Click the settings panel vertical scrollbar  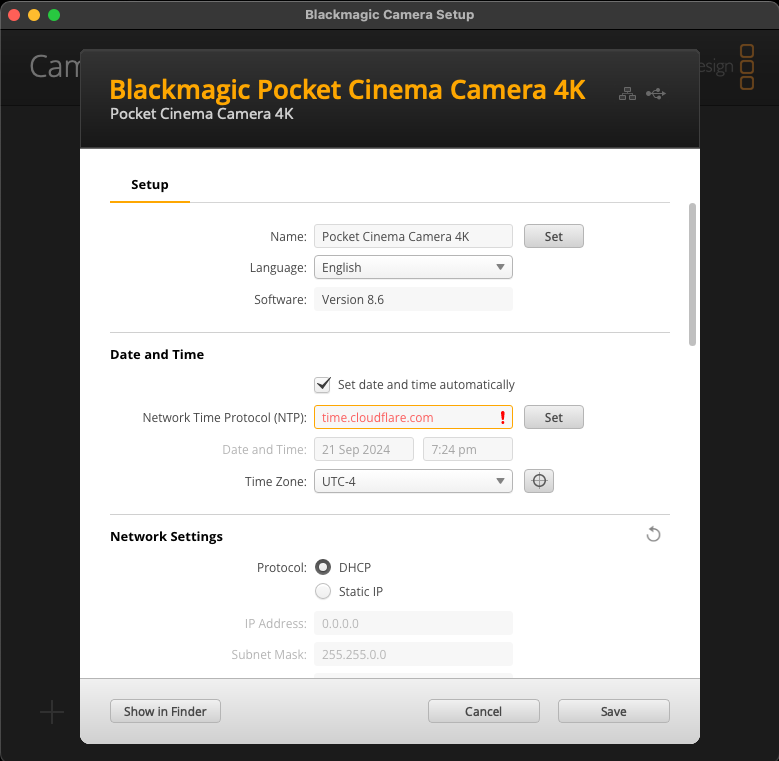[692, 274]
